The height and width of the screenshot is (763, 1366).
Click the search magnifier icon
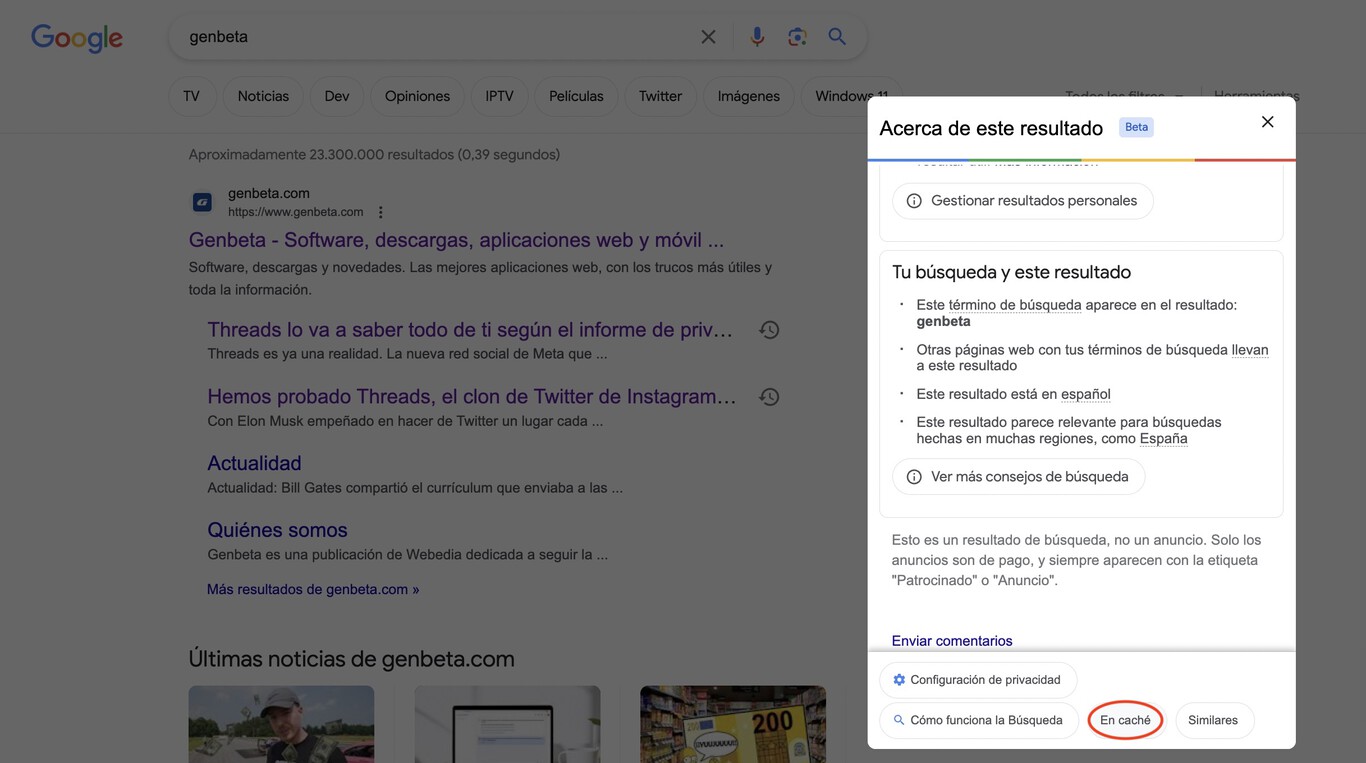(836, 35)
